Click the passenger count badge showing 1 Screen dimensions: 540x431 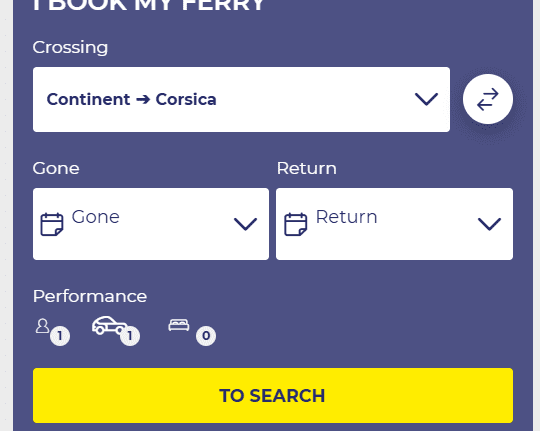60,336
